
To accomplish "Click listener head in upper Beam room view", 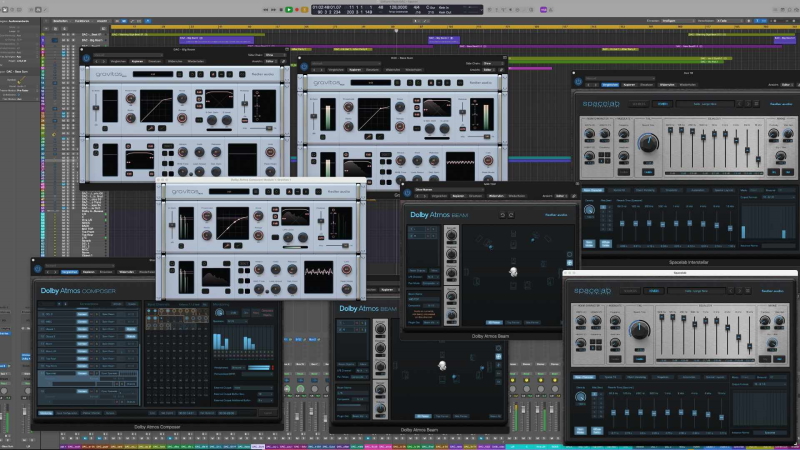I will 513,272.
